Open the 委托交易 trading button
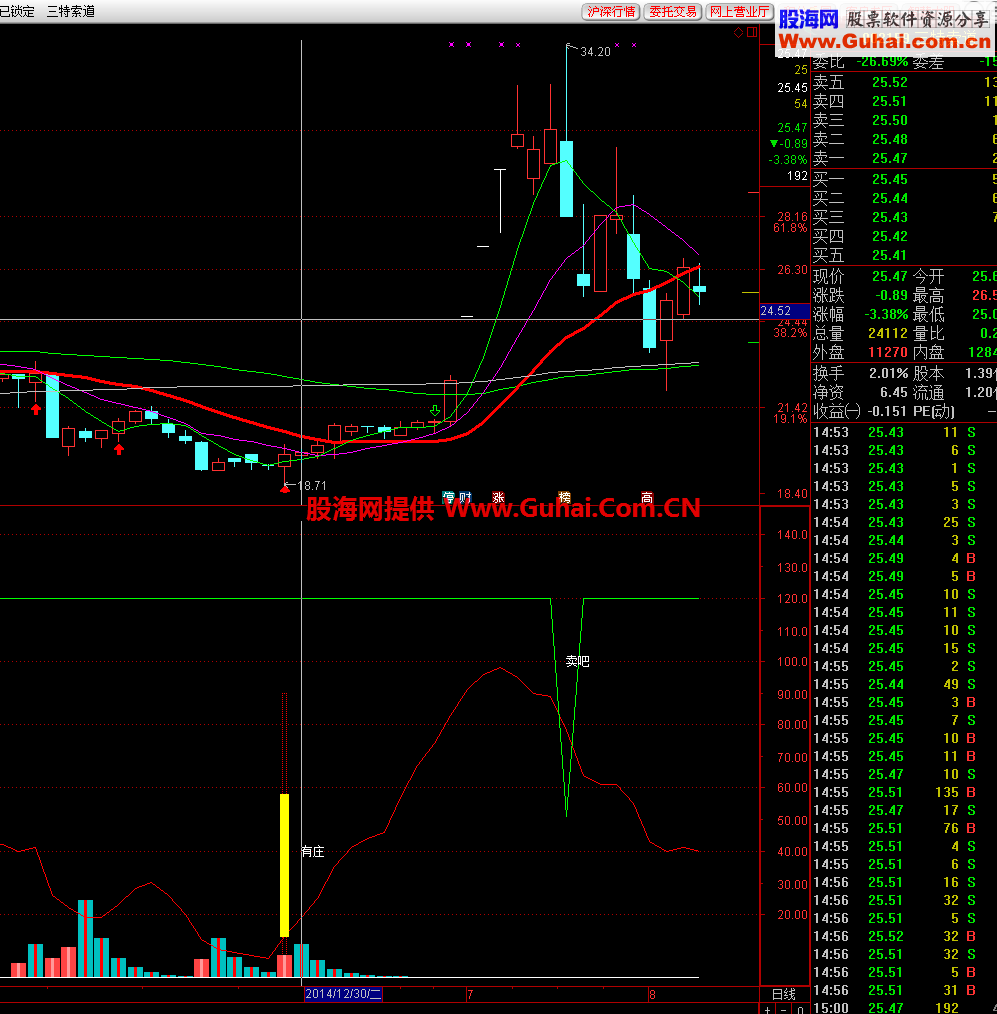This screenshot has height=1014, width=997. [673, 12]
